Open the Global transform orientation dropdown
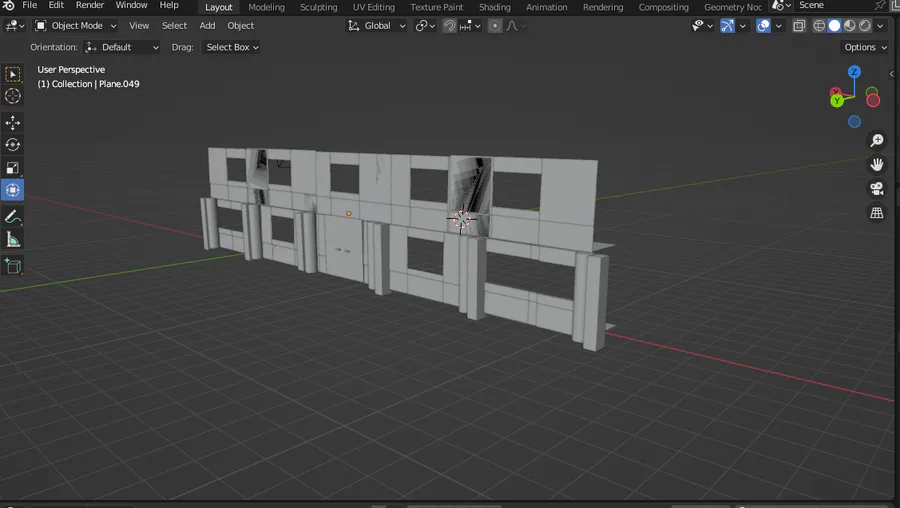Screen dimensions: 900x508 click(x=377, y=26)
